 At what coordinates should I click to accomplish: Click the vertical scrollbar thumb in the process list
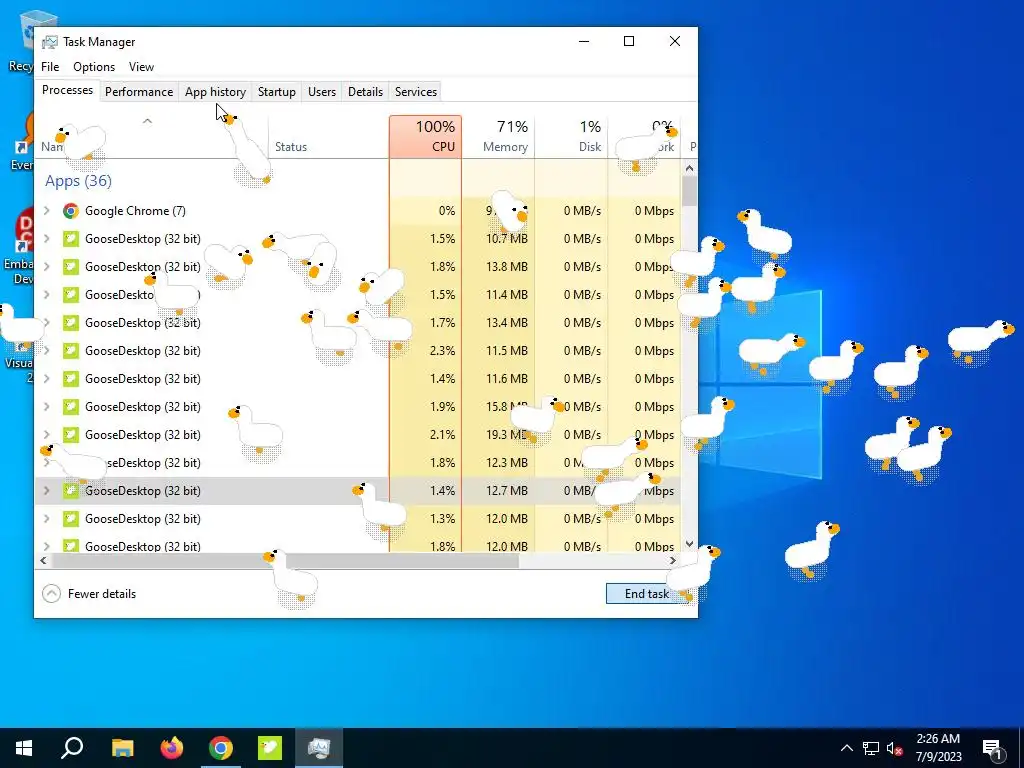tap(689, 192)
